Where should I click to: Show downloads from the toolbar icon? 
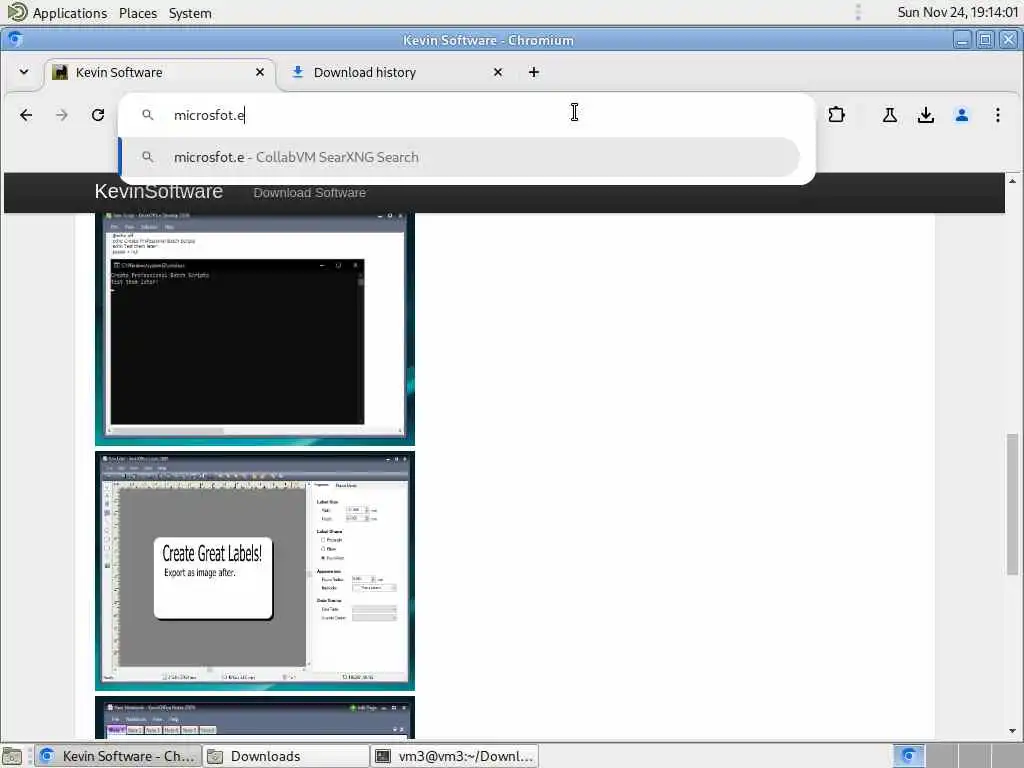925,115
